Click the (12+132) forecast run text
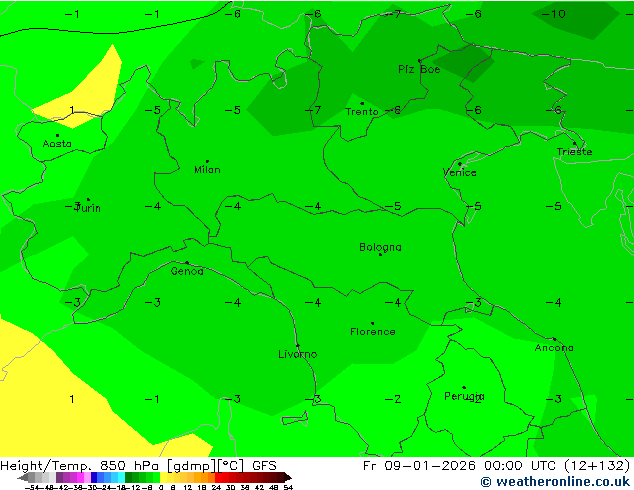 point(597,466)
